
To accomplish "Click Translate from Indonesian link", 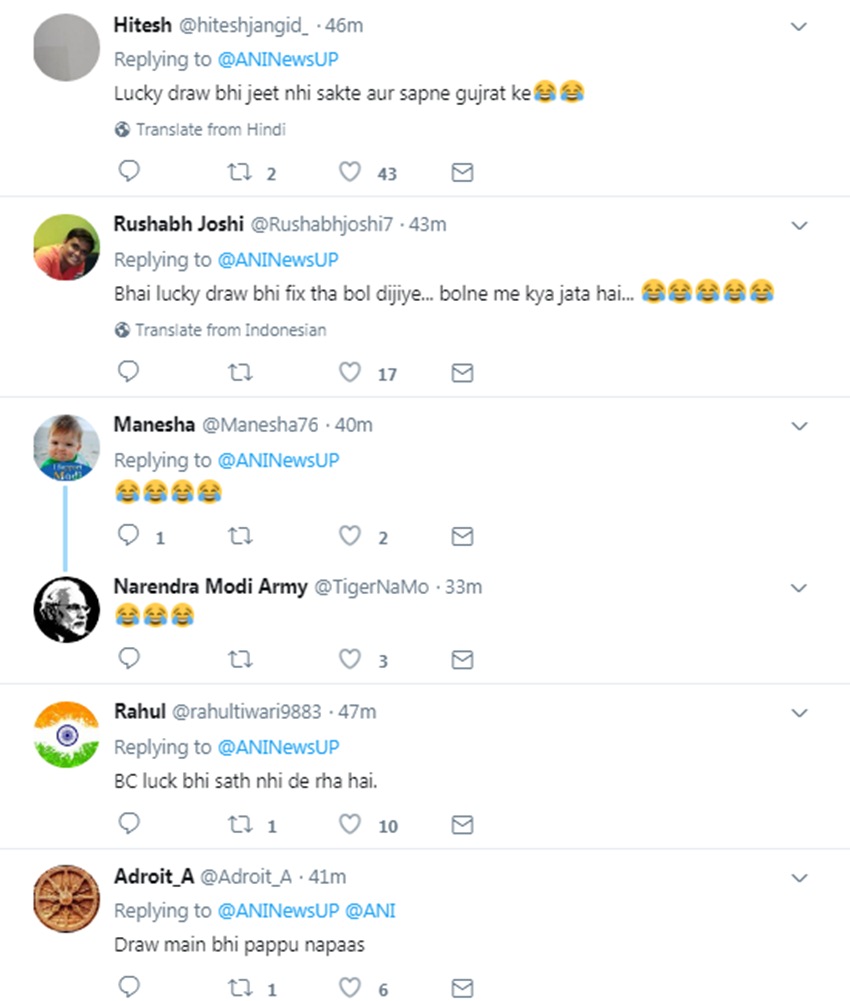I will coord(230,329).
